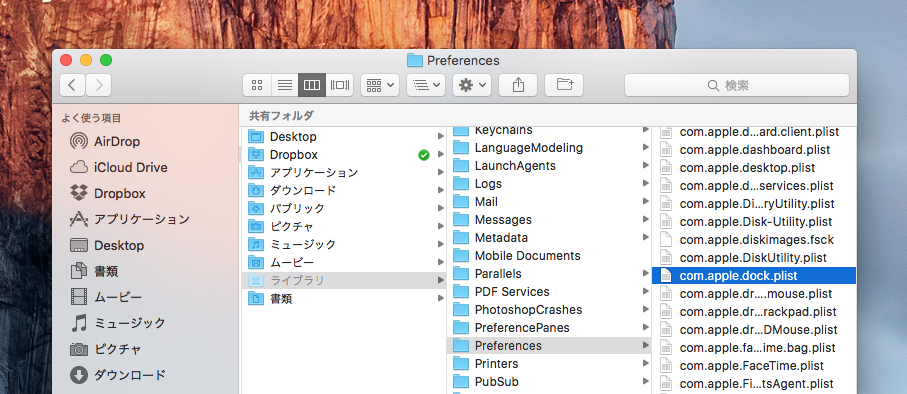Select ダウンロード folder in first column
This screenshot has width=907, height=394.
coord(344,191)
